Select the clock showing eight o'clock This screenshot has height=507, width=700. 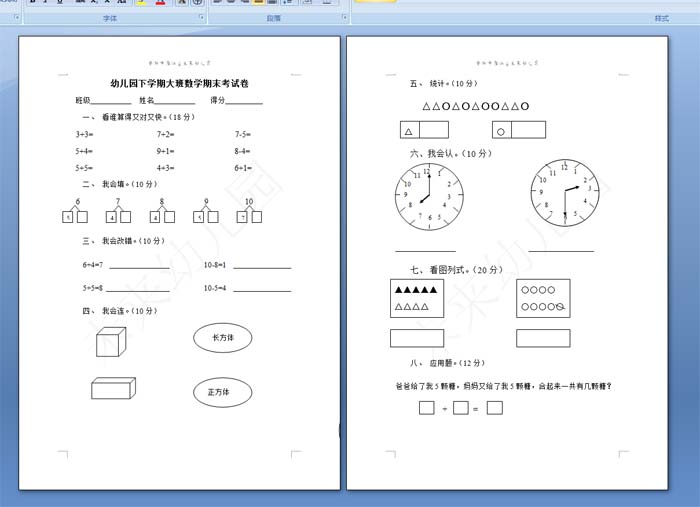pyautogui.click(x=429, y=197)
